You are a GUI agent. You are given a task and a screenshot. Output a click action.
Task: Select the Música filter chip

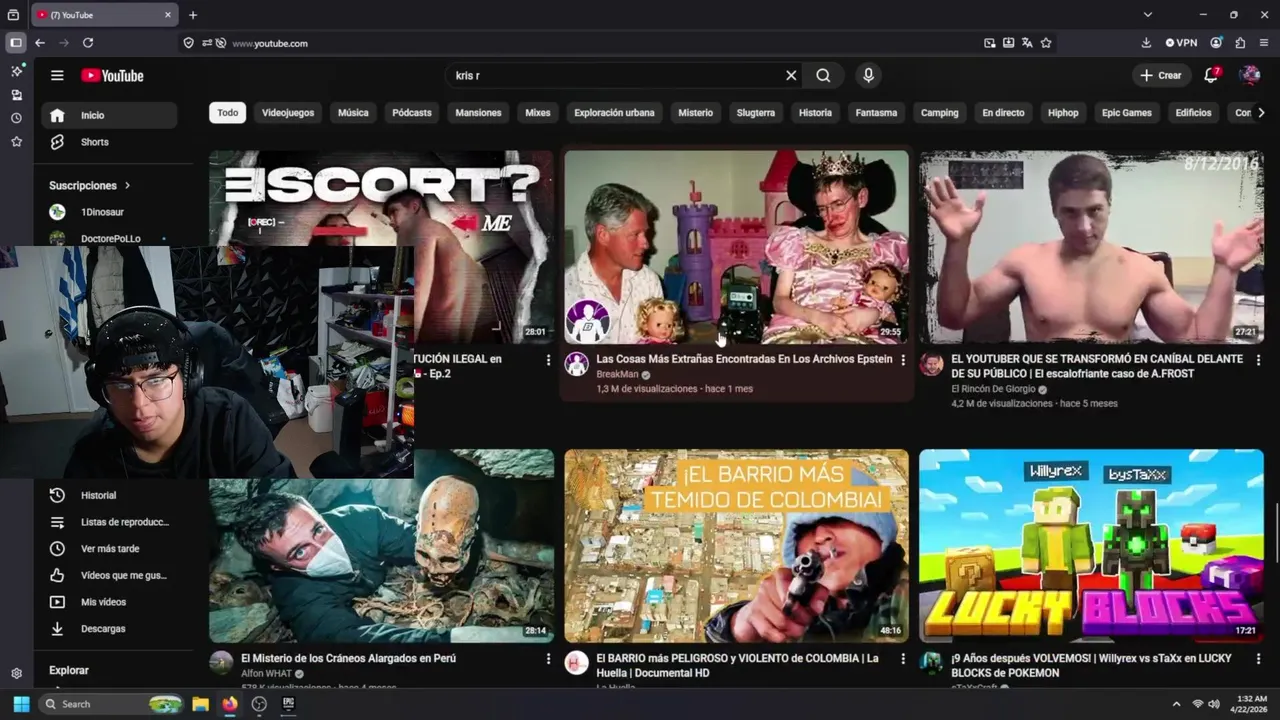[x=353, y=113]
